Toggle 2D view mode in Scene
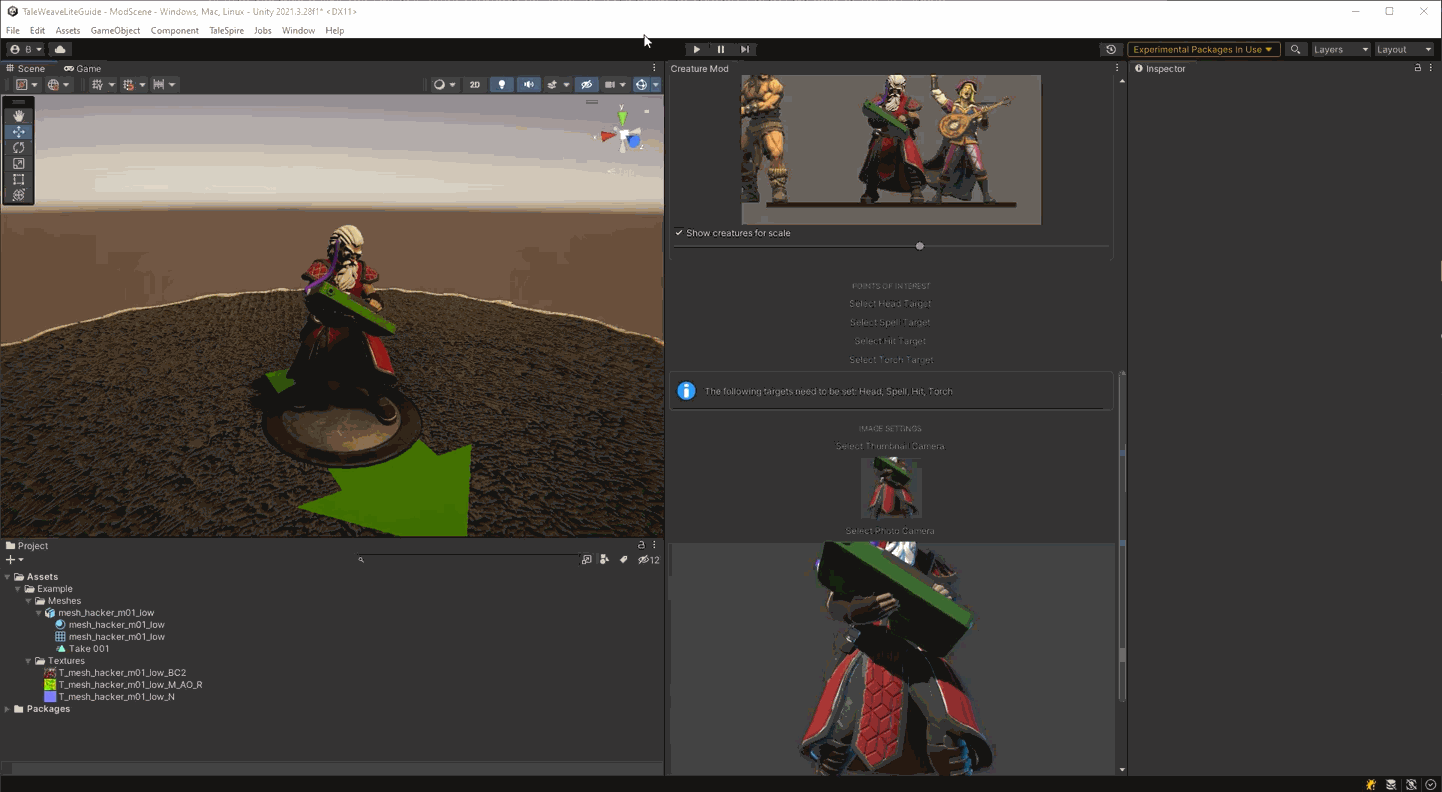The height and width of the screenshot is (792, 1442). (x=475, y=85)
